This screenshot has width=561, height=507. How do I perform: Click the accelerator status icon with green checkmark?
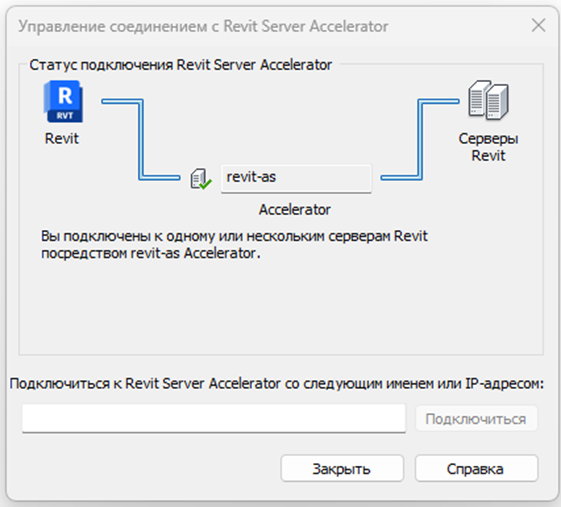(201, 179)
